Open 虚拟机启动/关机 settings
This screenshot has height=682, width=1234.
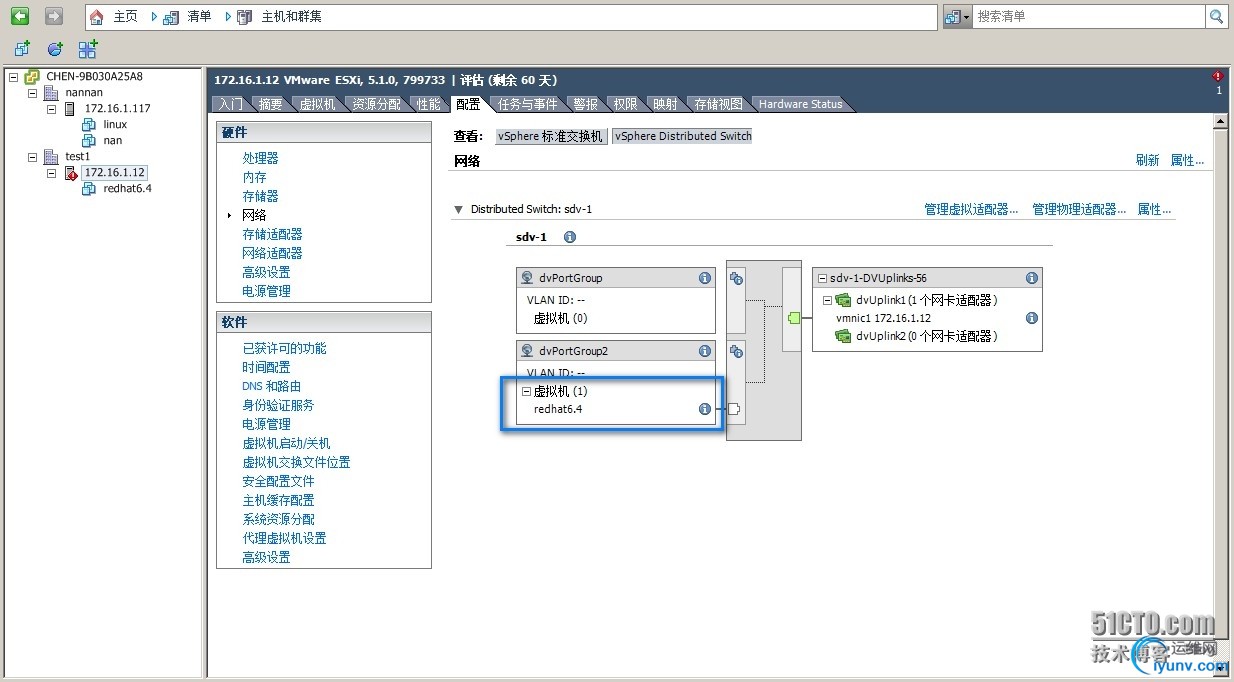286,443
